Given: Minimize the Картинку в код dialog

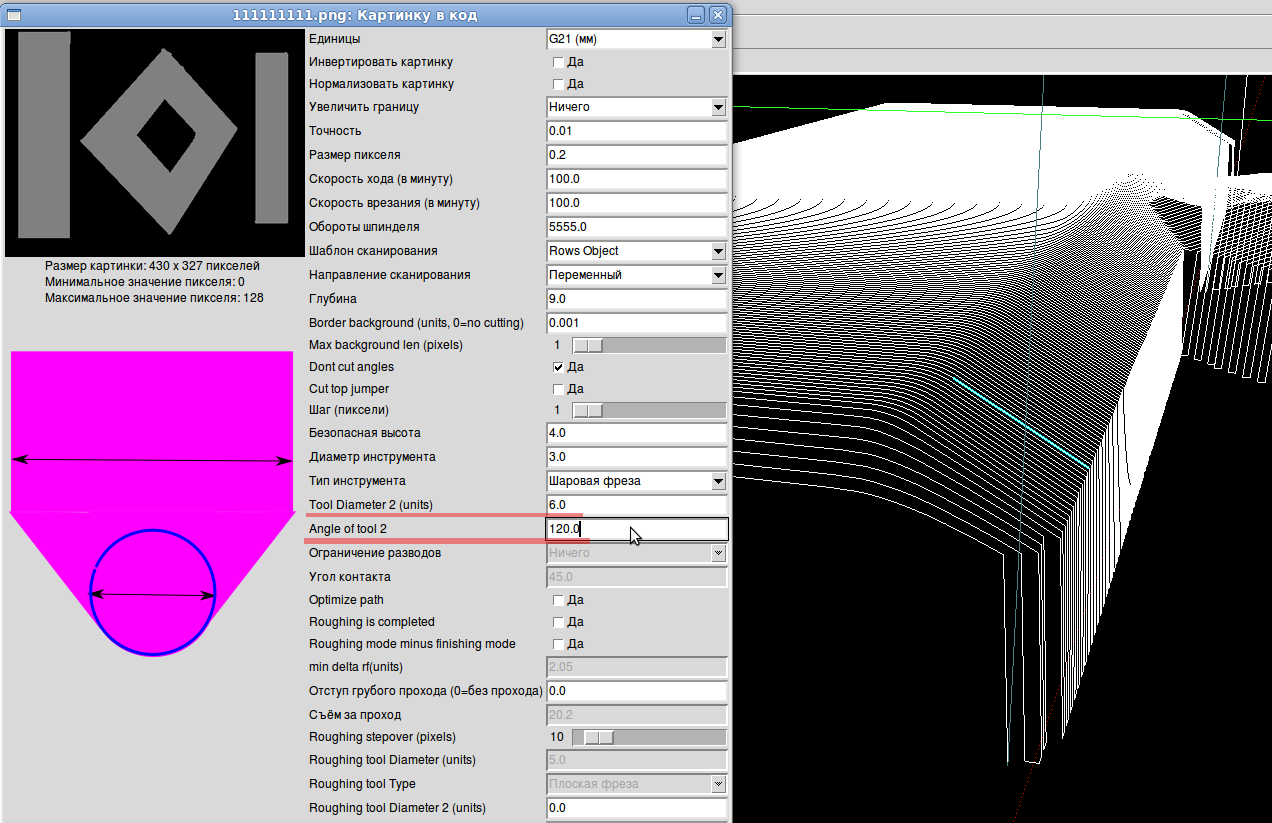Looking at the screenshot, I should pos(697,15).
